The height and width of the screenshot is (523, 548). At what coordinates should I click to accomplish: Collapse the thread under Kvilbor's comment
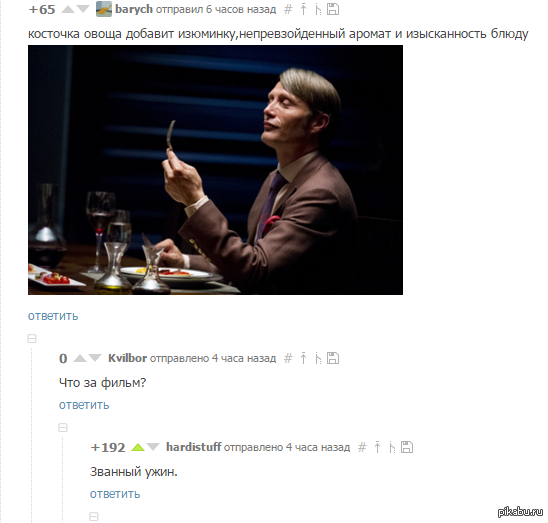63,428
